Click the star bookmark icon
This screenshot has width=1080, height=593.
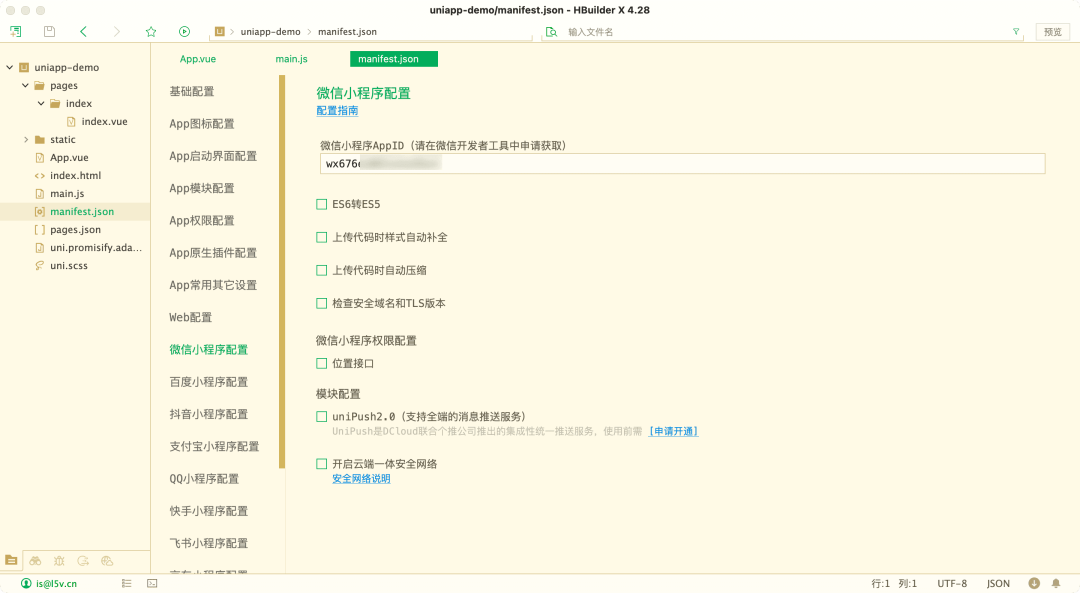tap(151, 32)
